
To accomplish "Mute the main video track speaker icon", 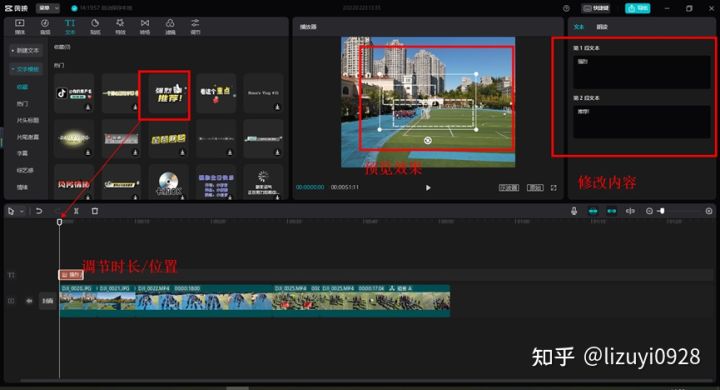I will [29, 301].
